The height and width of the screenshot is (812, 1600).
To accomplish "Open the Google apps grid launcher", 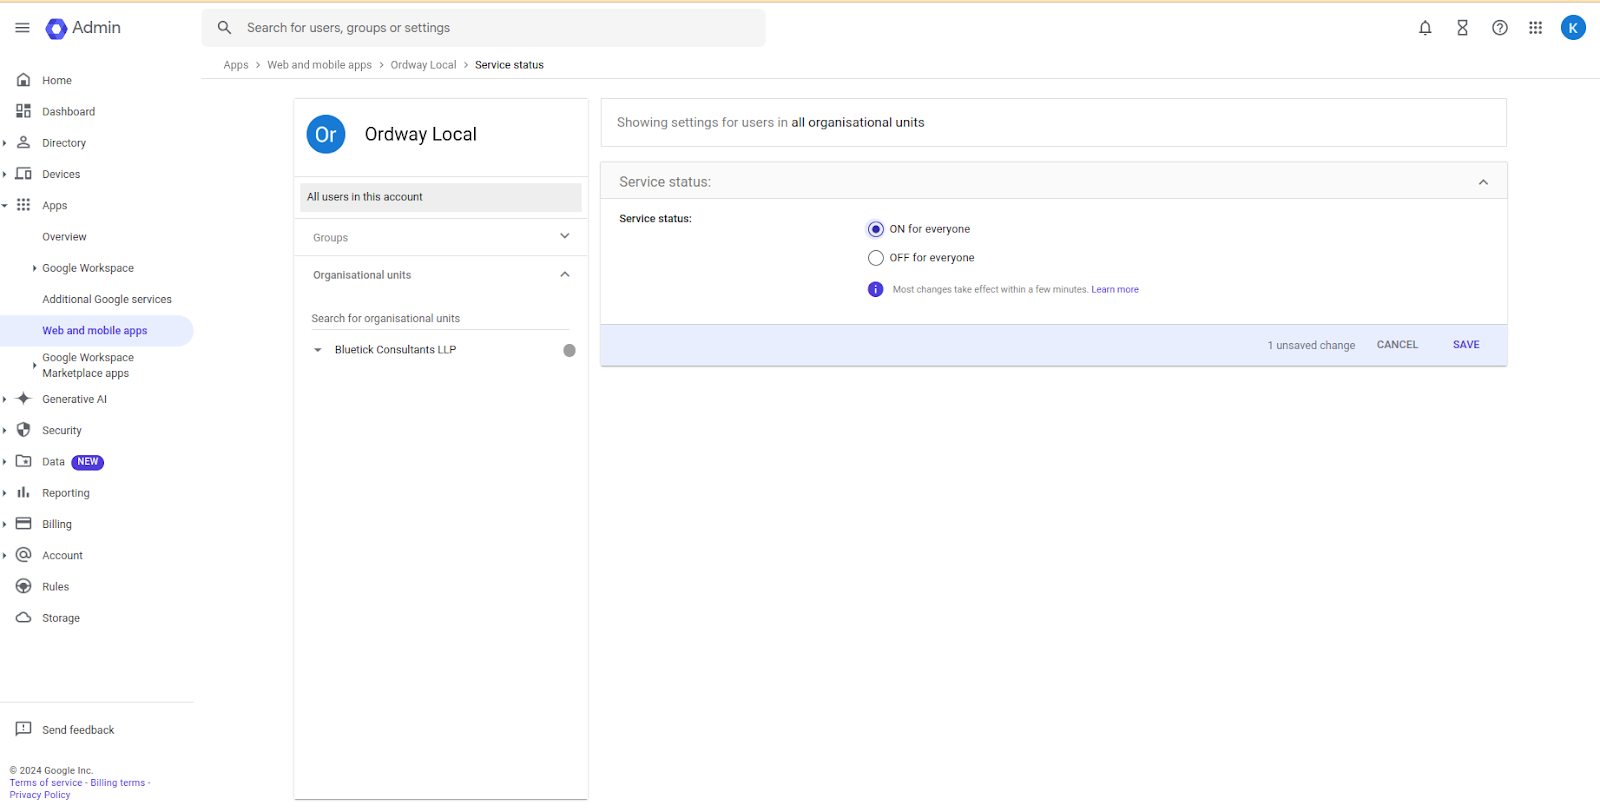I will pyautogui.click(x=1536, y=28).
